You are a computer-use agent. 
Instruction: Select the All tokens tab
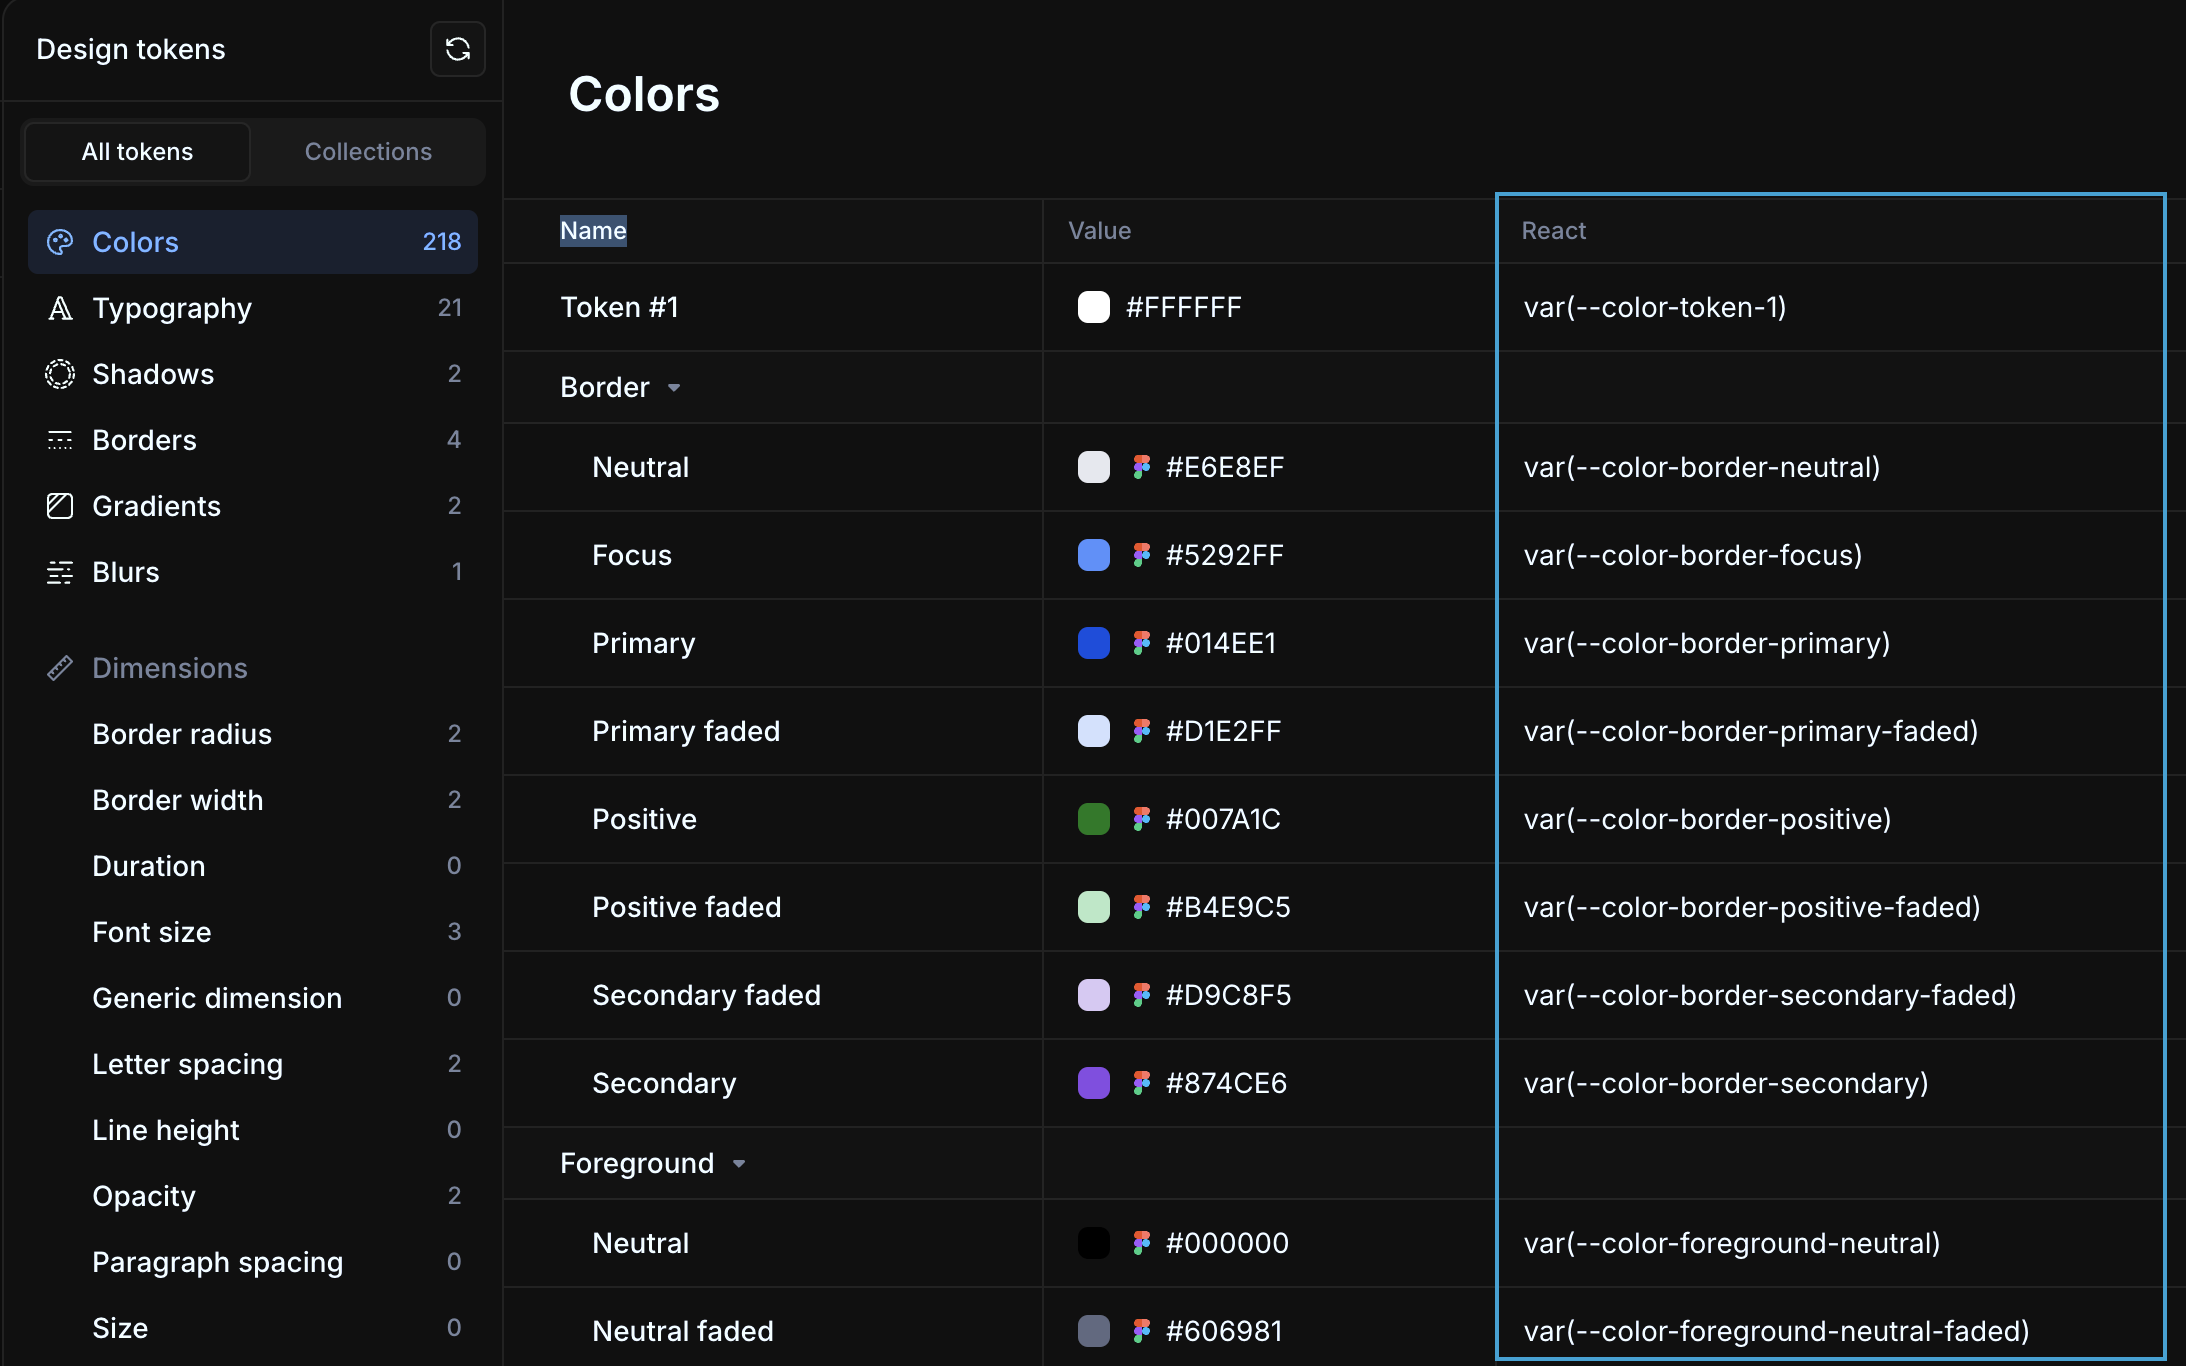[137, 152]
